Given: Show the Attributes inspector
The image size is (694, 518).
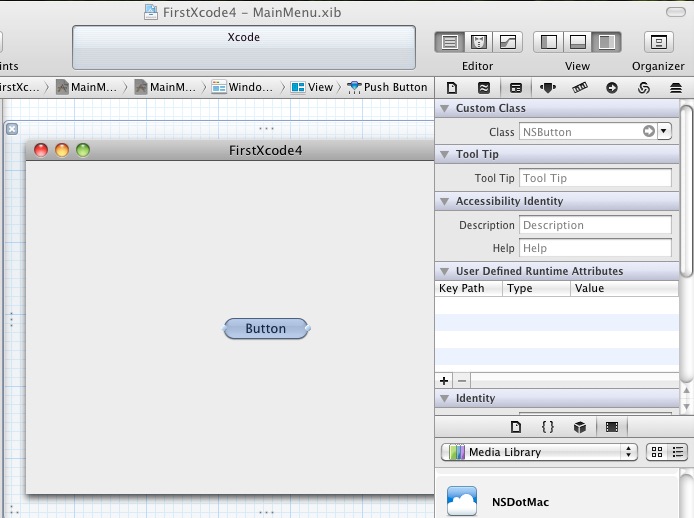Looking at the screenshot, I should tap(547, 87).
